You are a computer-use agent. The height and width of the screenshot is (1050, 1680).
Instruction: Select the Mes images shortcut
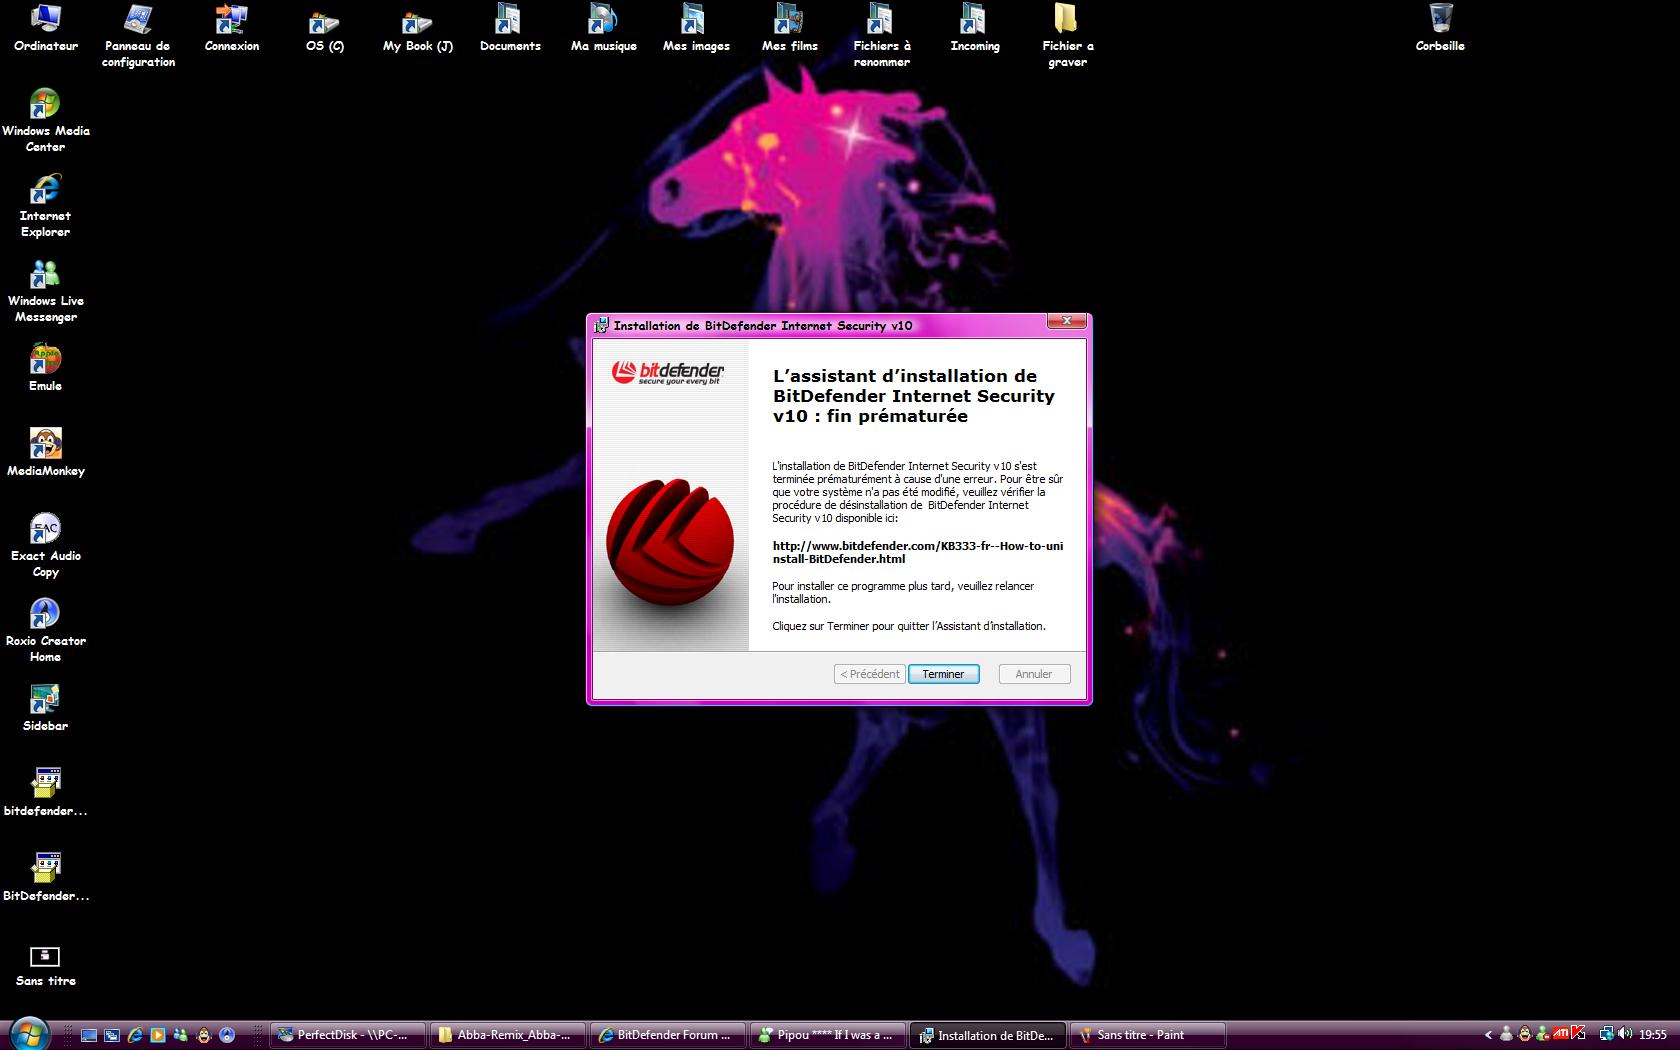tap(696, 28)
